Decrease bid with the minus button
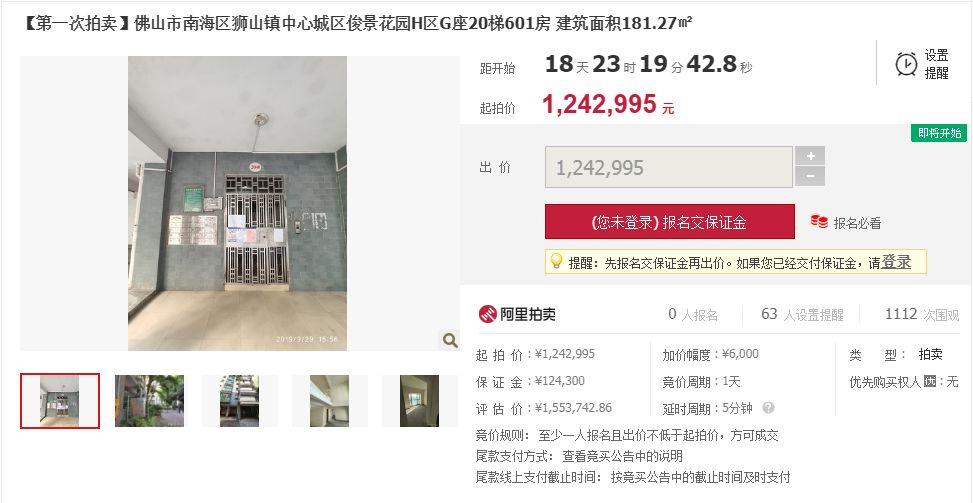973x503 pixels. coord(810,176)
